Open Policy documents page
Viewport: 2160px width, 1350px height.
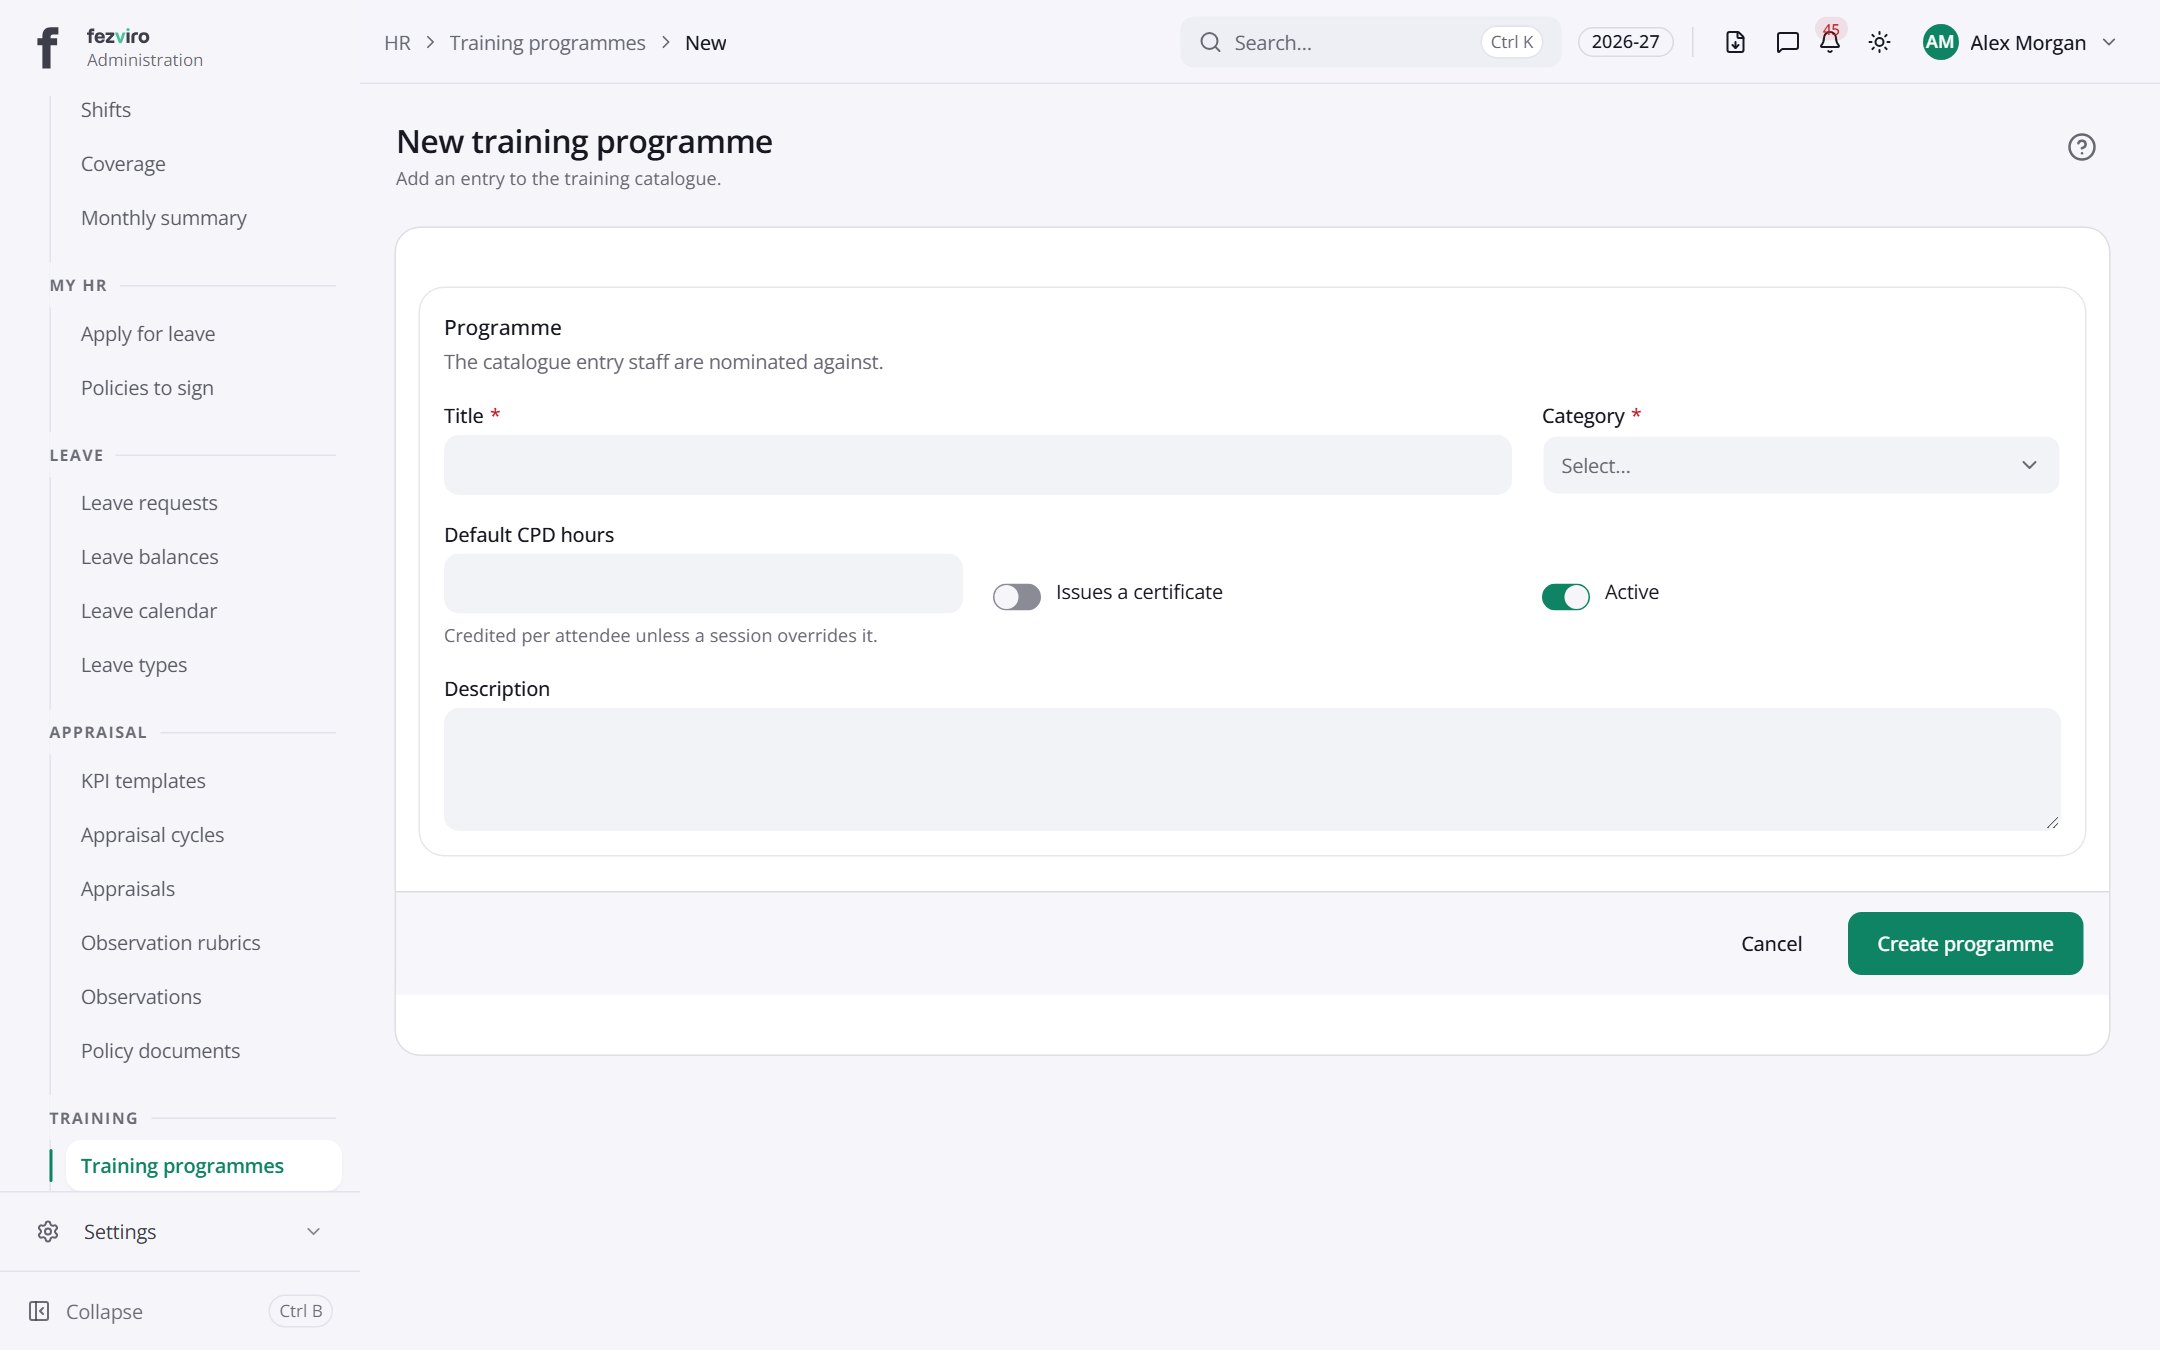point(160,1051)
